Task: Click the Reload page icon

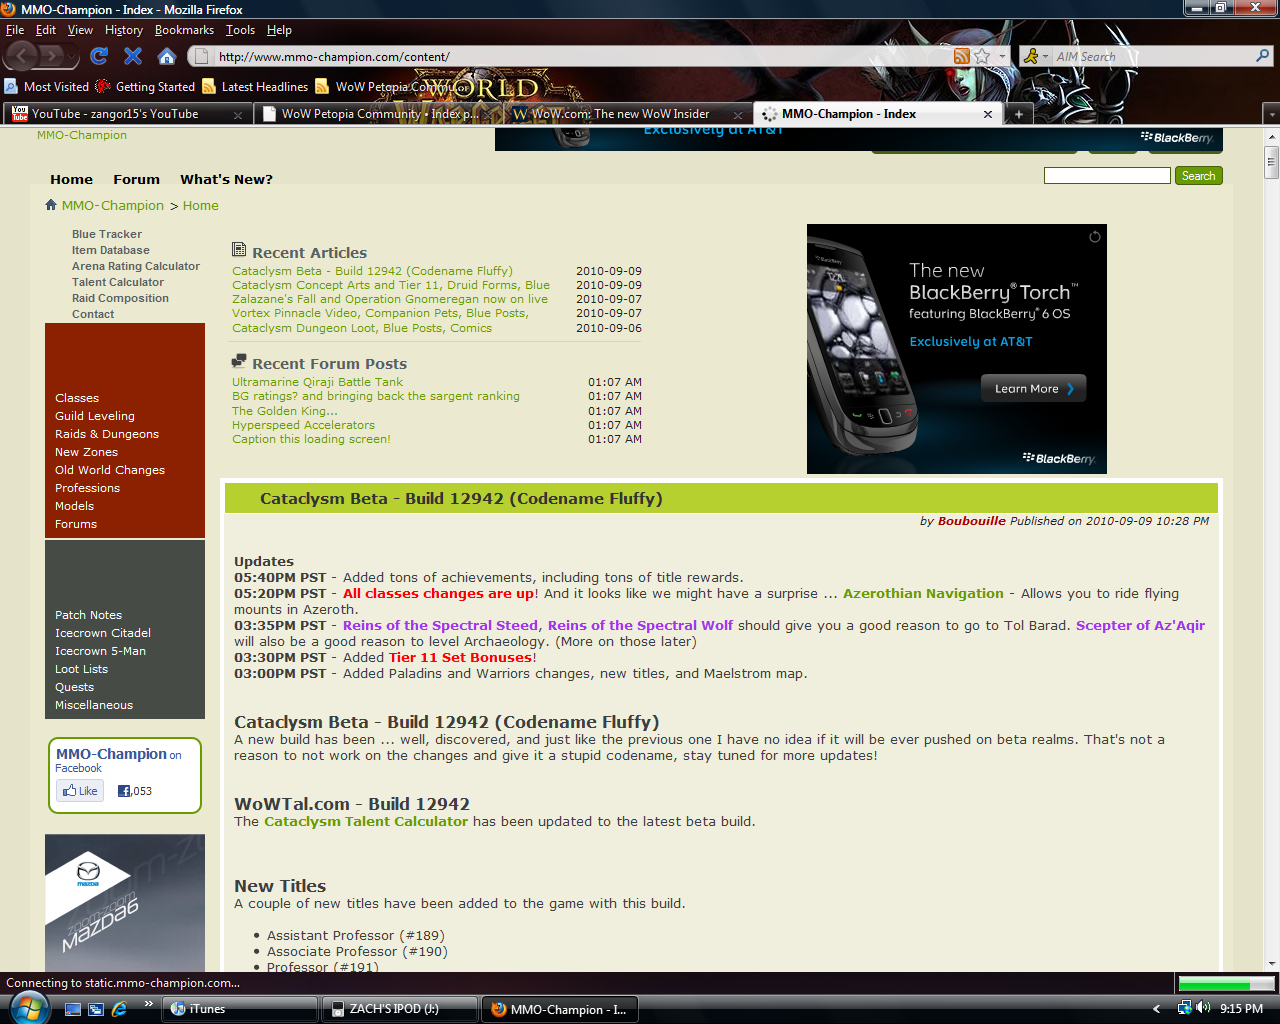Action: [98, 56]
